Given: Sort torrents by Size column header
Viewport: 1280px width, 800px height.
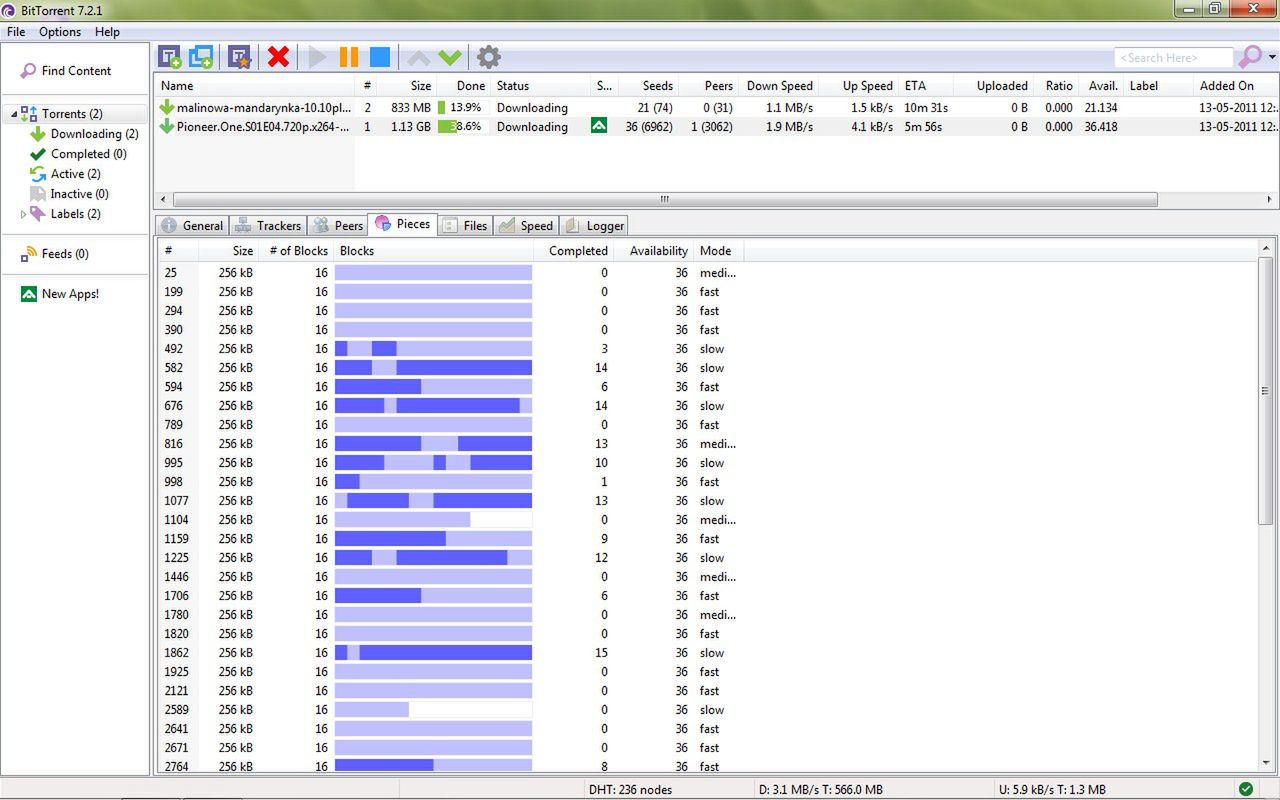Looking at the screenshot, I should 408,86.
